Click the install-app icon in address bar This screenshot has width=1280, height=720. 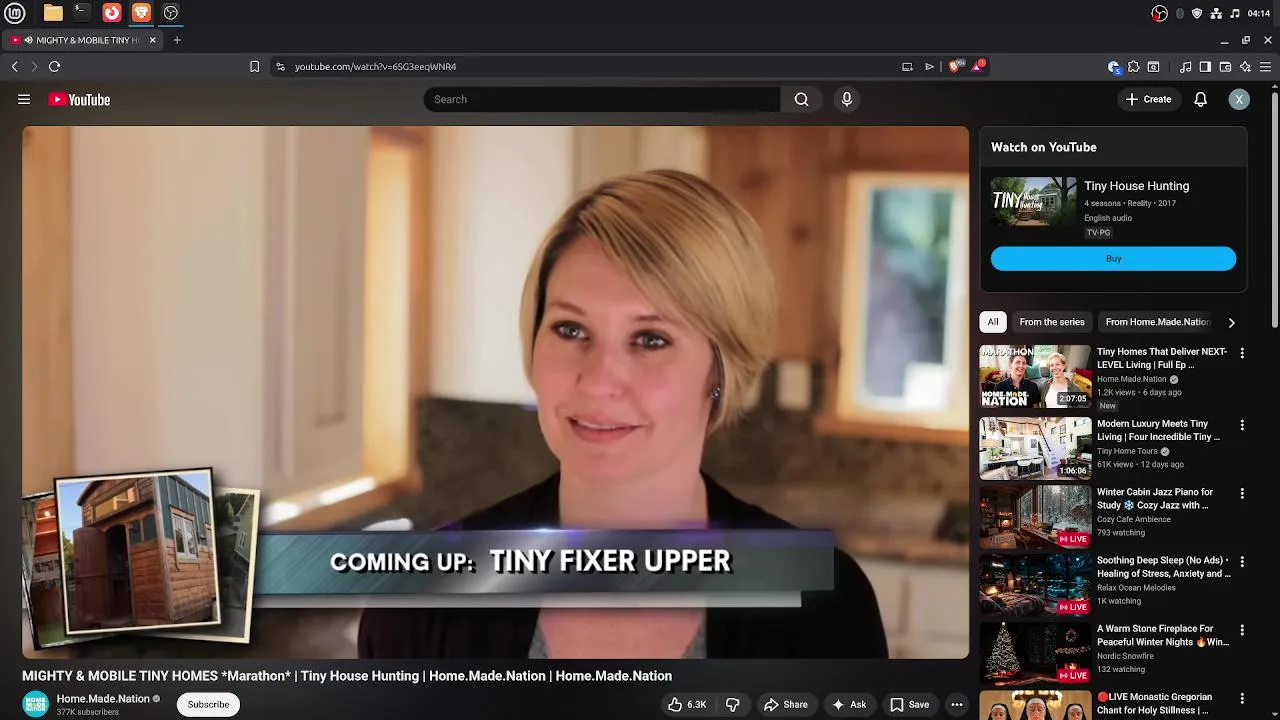(x=907, y=66)
